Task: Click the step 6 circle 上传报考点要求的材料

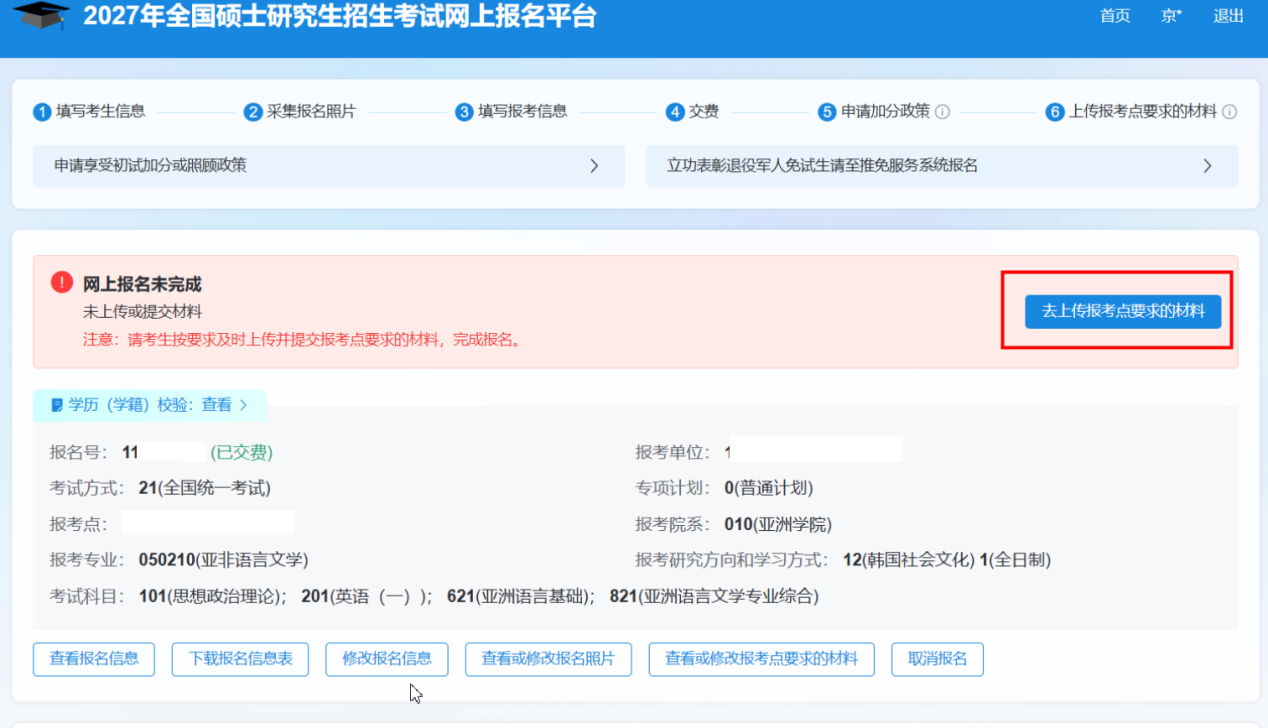Action: pyautogui.click(x=1055, y=112)
